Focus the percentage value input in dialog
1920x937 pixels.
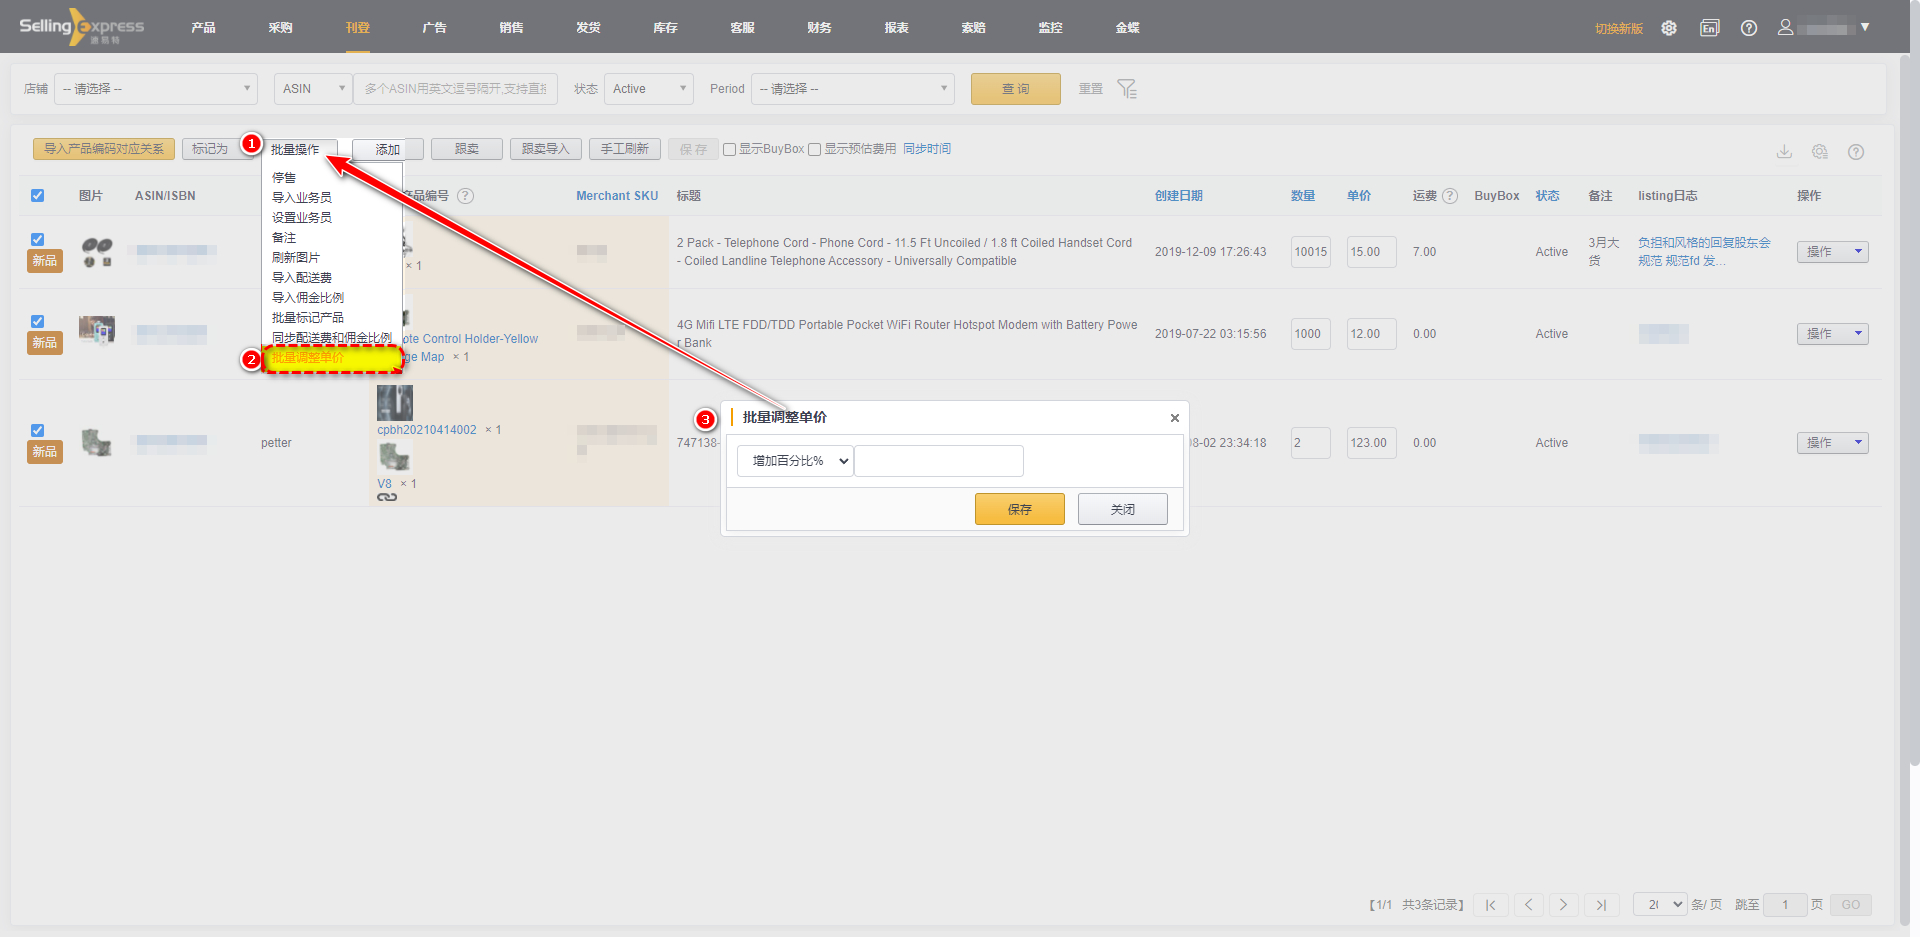coord(939,461)
